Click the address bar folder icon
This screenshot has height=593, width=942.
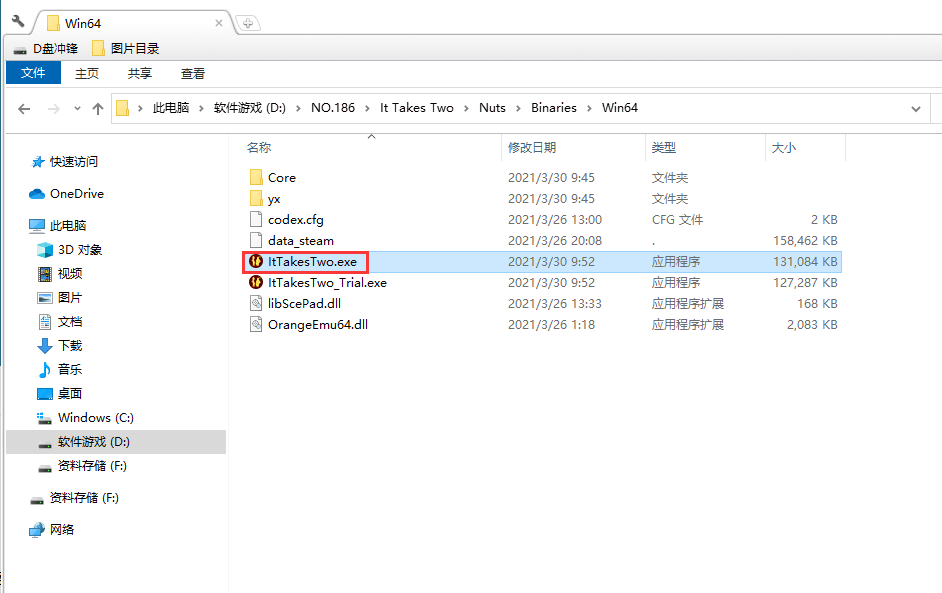[x=123, y=108]
